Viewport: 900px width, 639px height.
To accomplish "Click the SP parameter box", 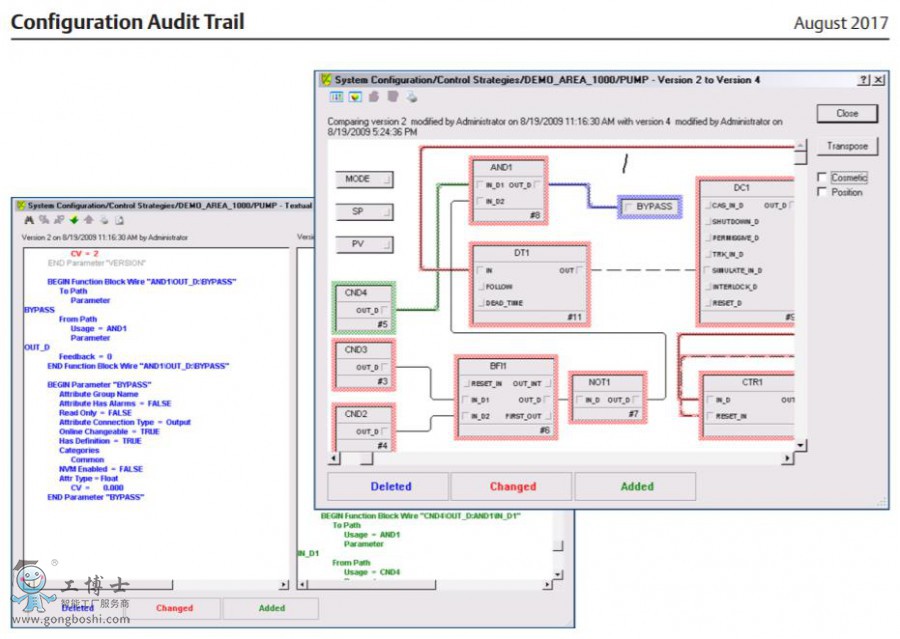I will (x=364, y=212).
